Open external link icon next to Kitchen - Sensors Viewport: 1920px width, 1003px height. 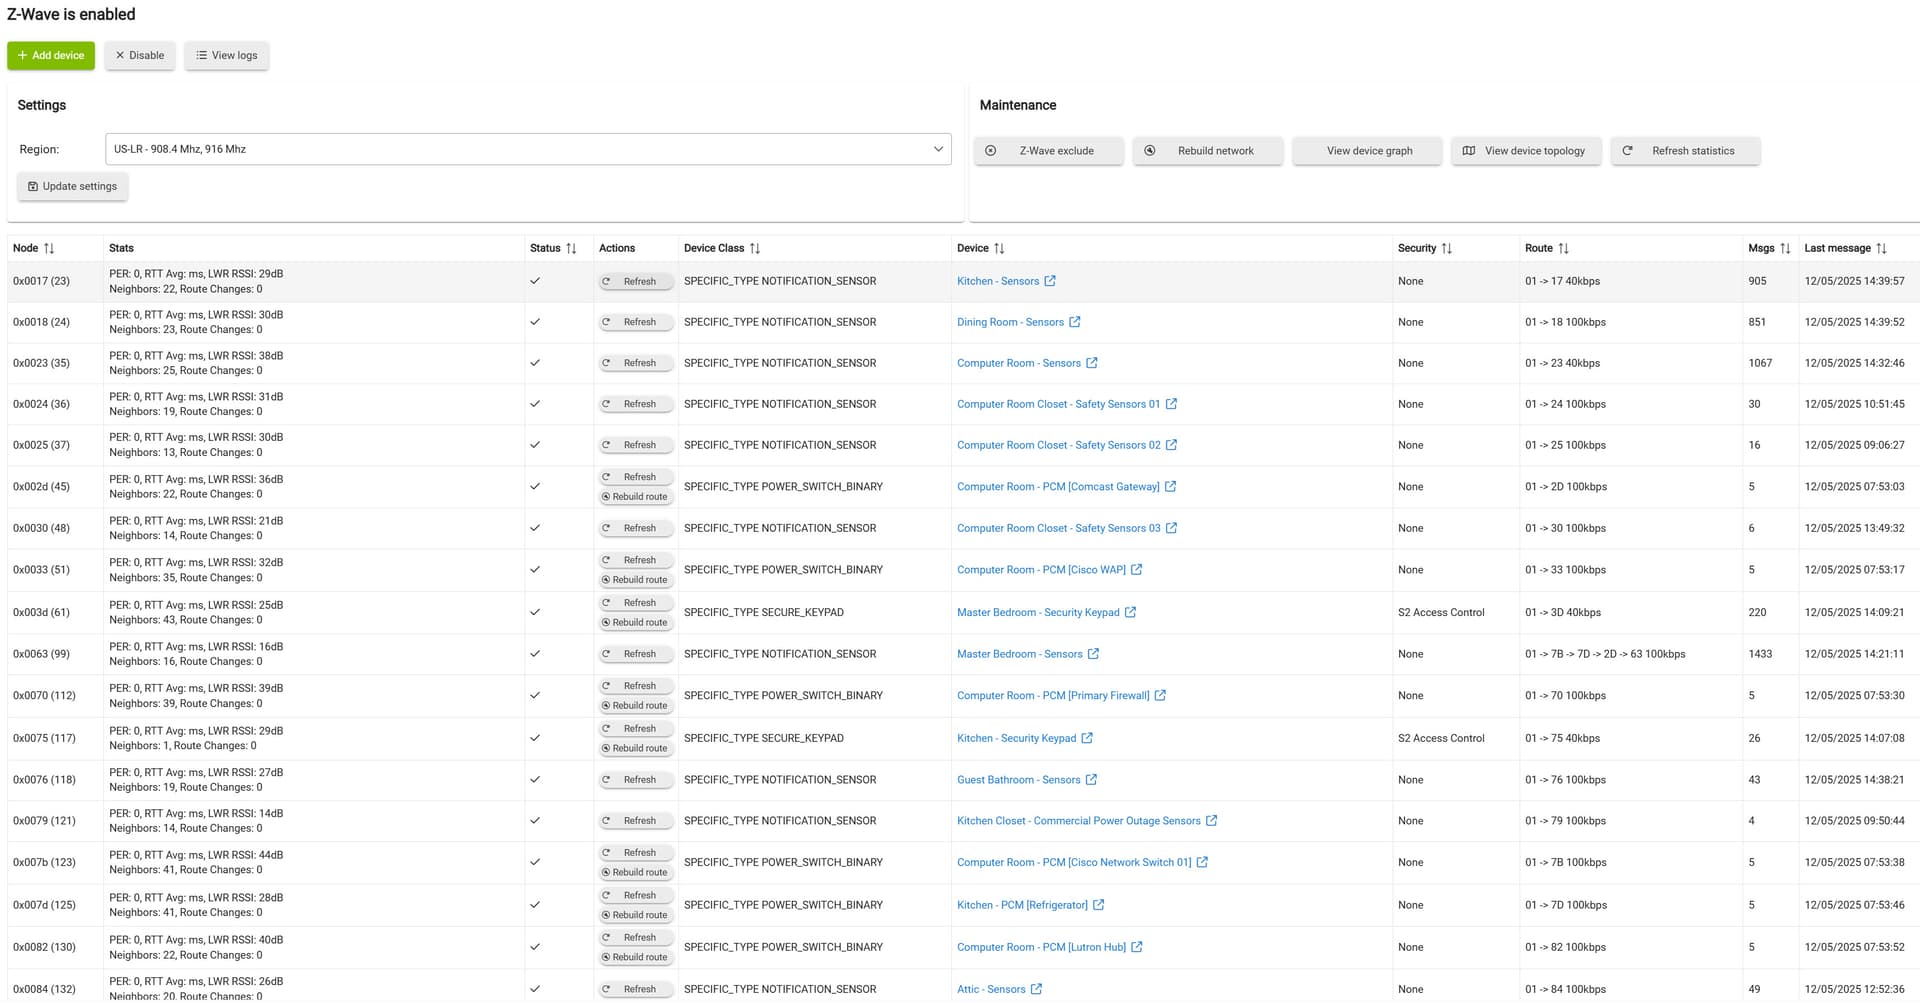[x=1050, y=281]
